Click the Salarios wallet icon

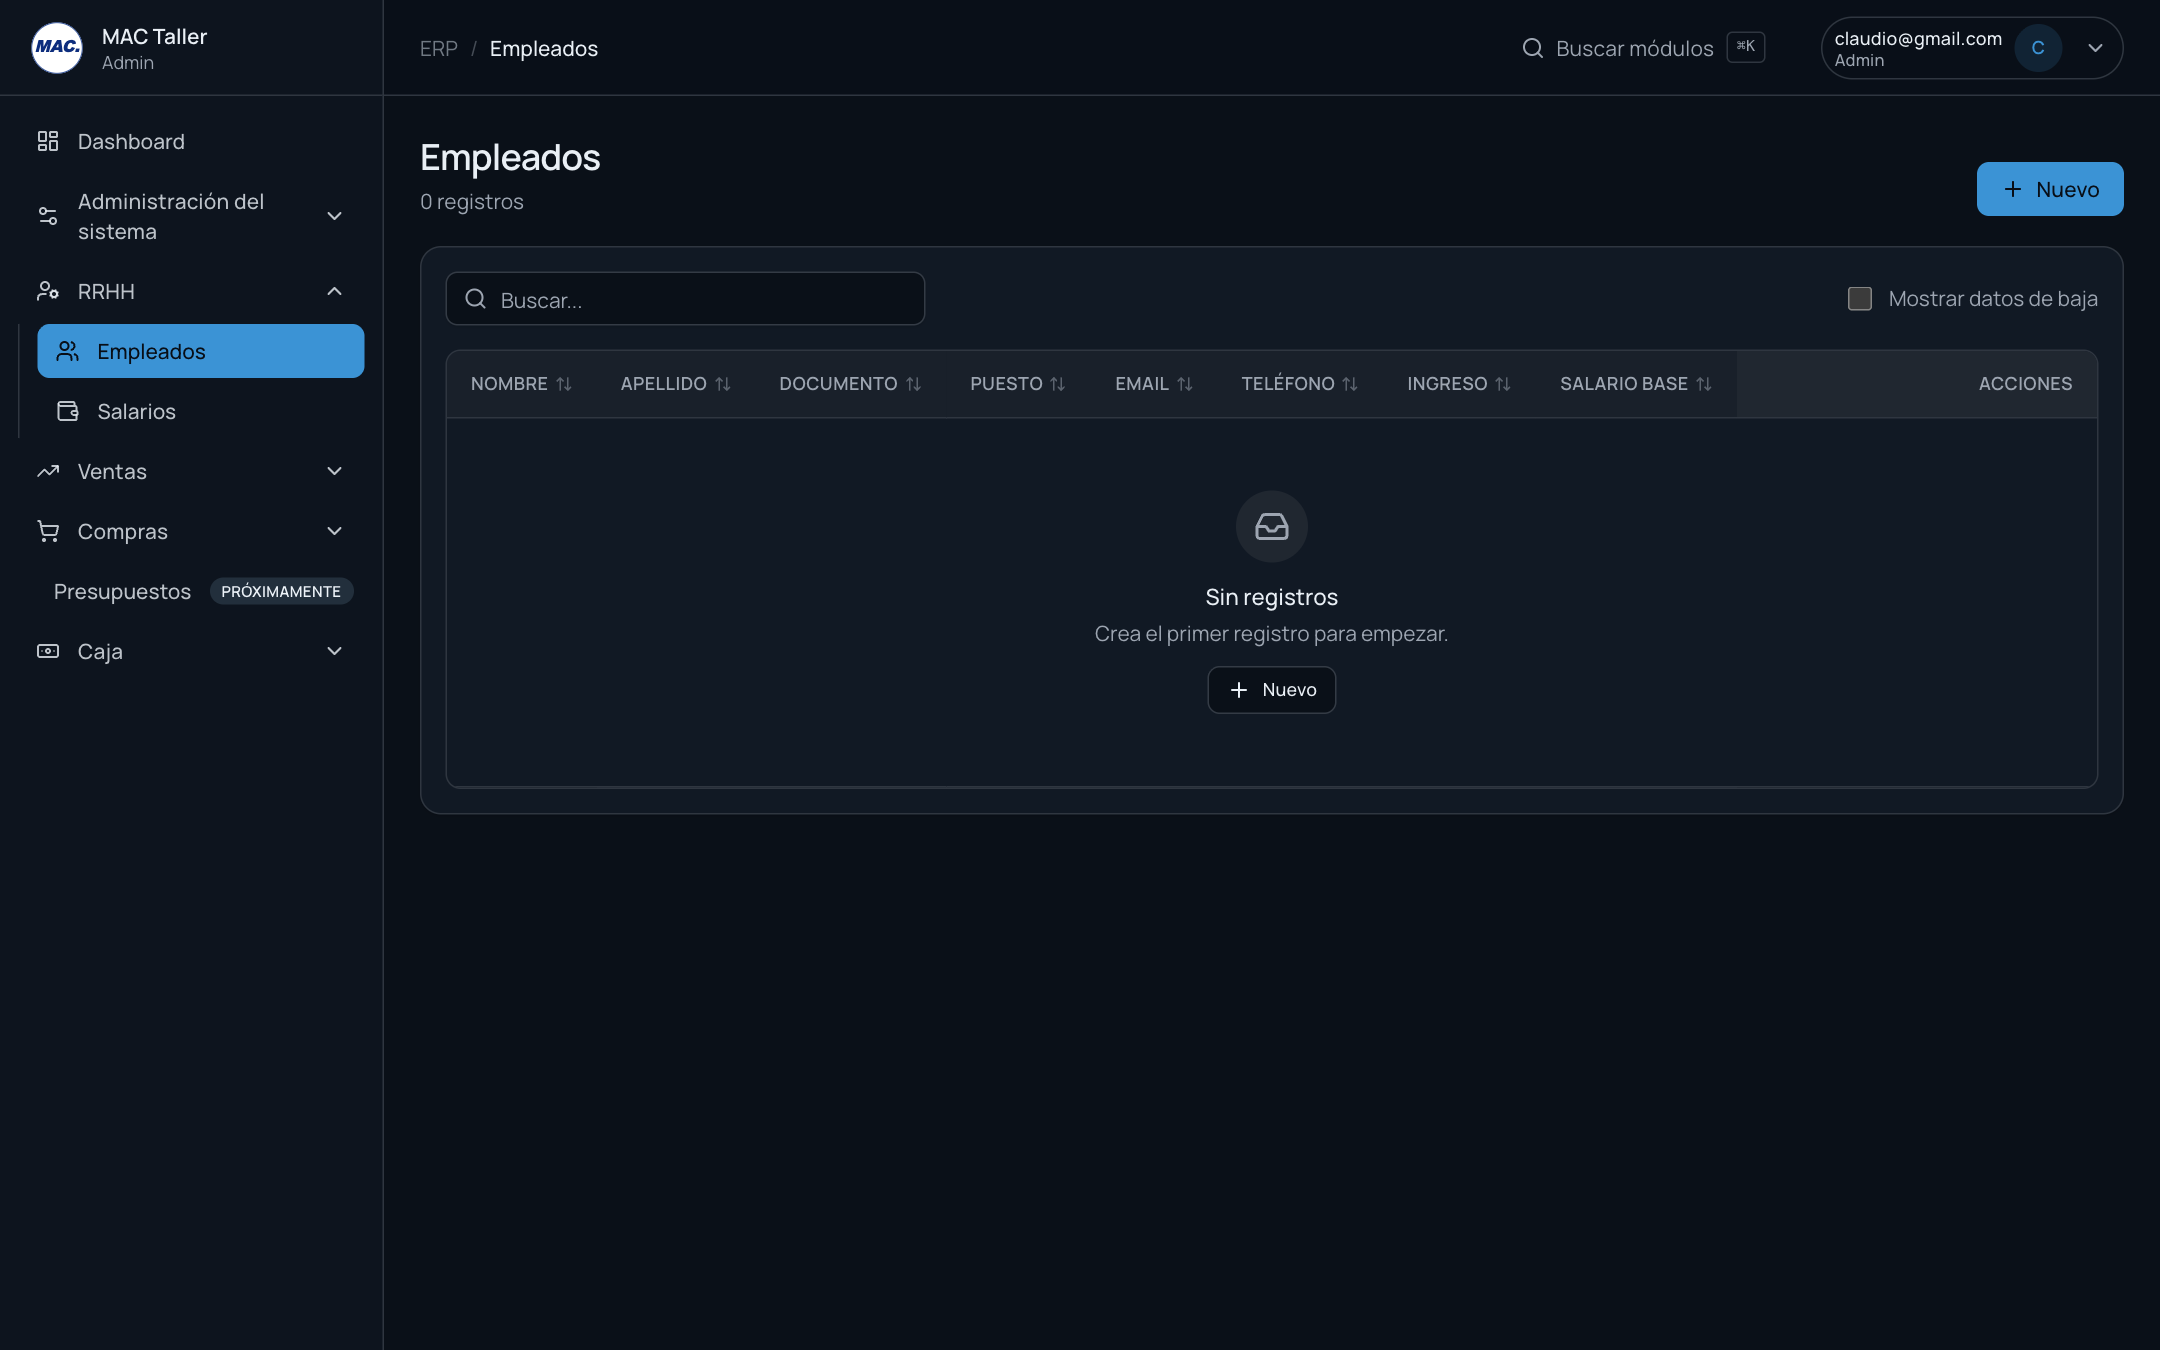click(x=68, y=411)
